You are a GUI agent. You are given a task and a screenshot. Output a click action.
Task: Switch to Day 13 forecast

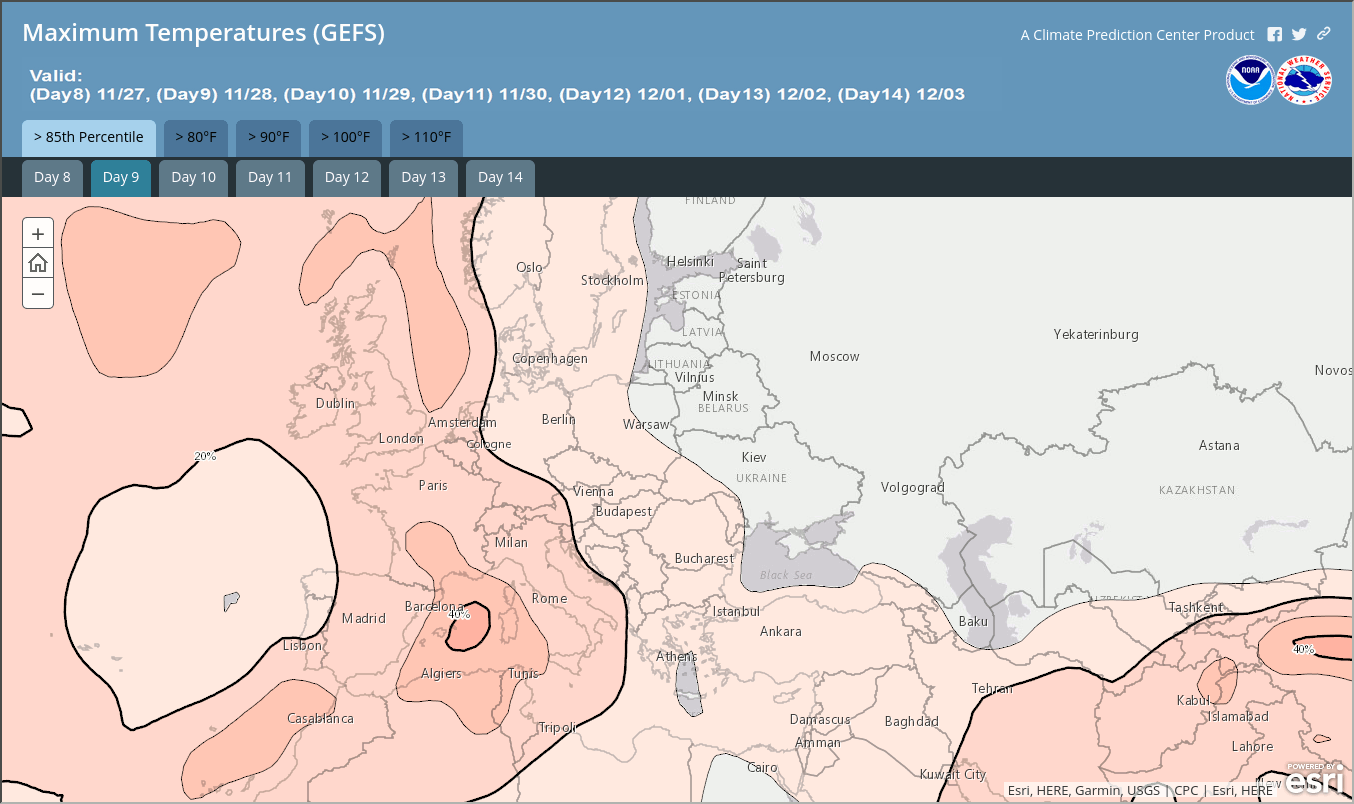click(423, 177)
